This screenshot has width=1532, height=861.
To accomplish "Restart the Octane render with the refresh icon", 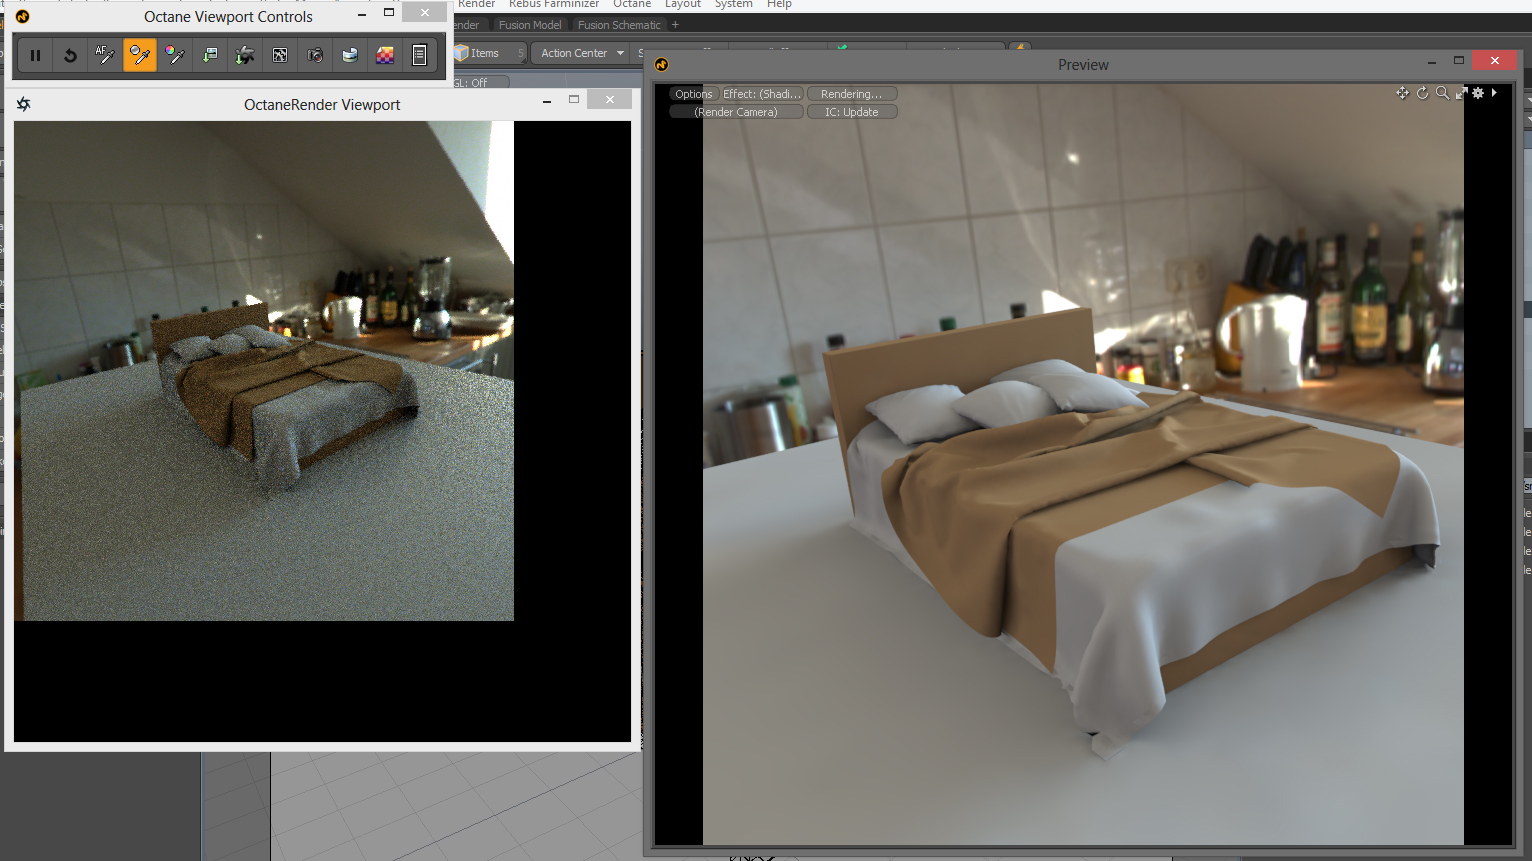I will click(x=70, y=56).
